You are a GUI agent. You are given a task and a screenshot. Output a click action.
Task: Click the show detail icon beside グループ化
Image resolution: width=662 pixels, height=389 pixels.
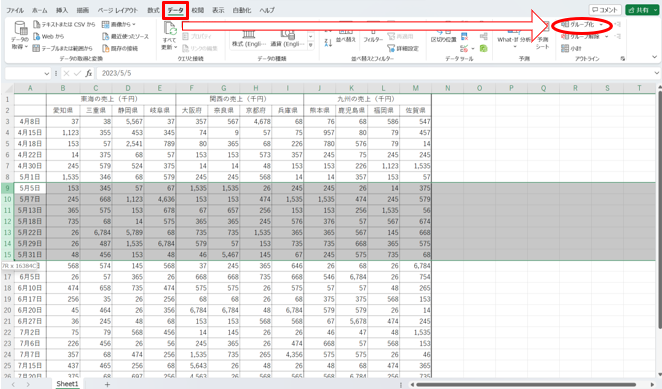tap(617, 24)
